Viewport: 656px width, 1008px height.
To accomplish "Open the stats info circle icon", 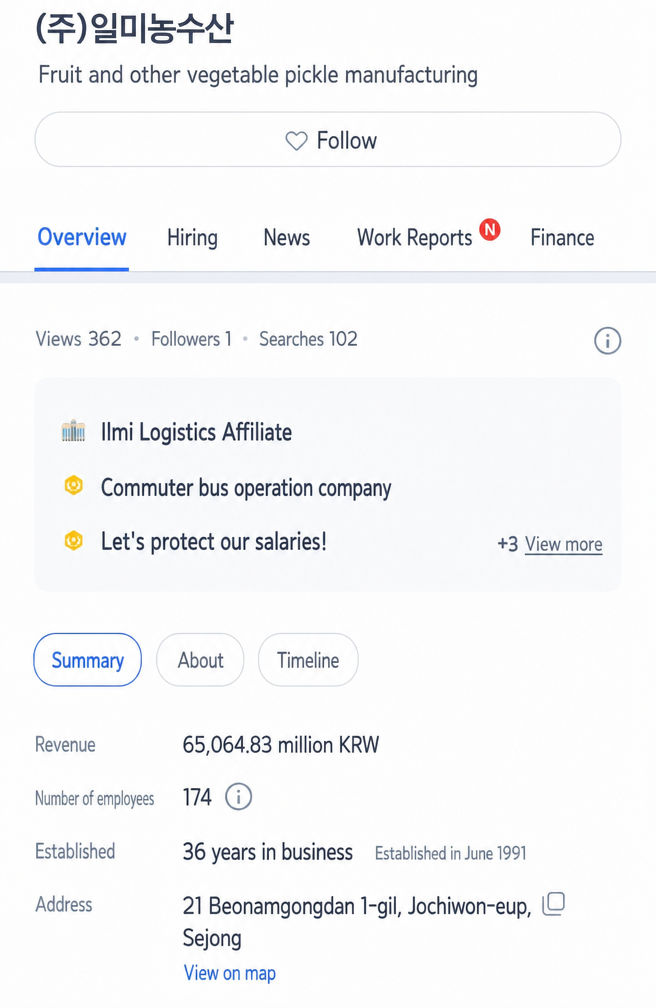I will (x=607, y=340).
